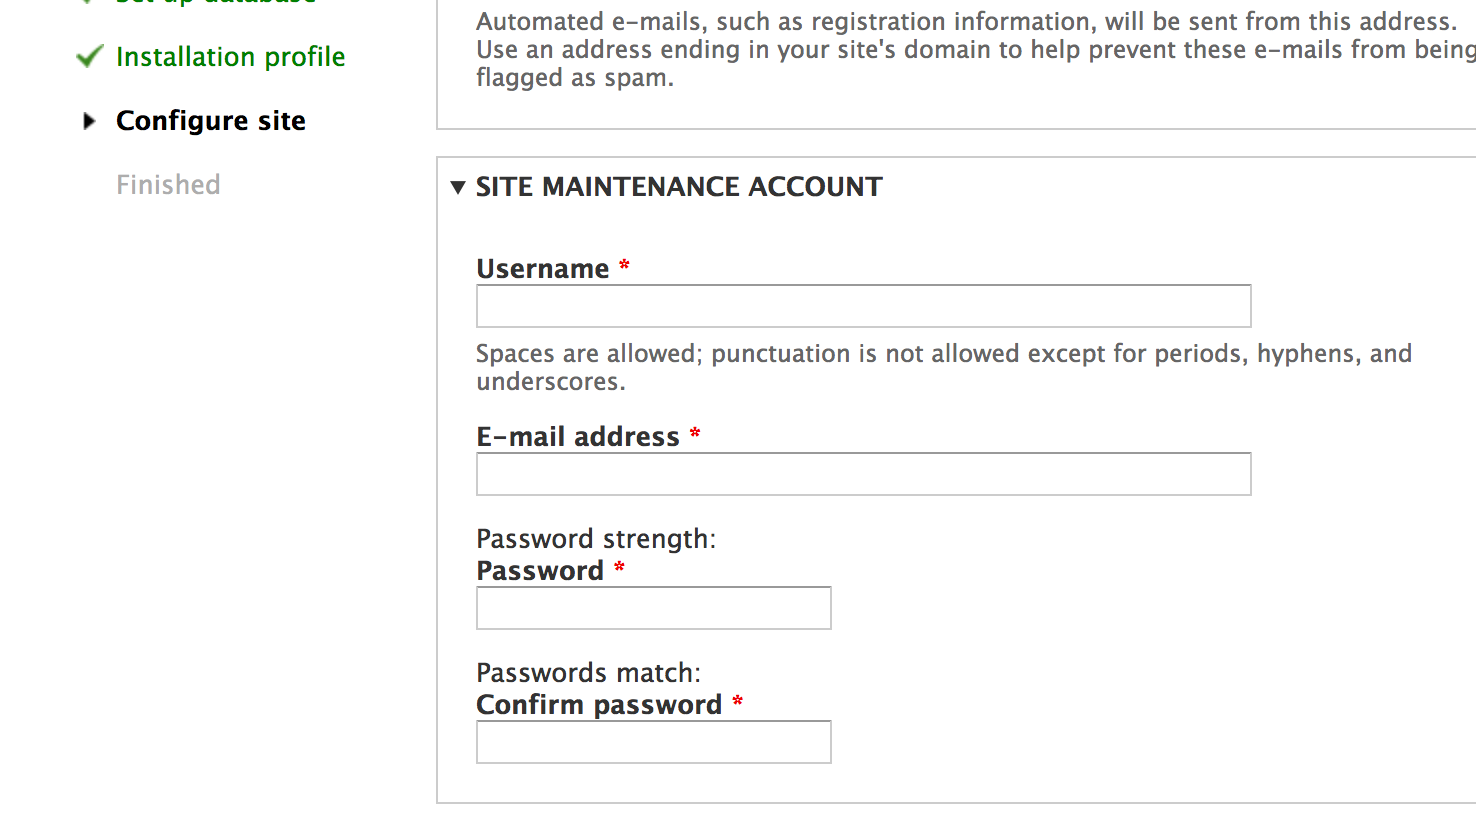This screenshot has width=1476, height=824.
Task: Click the black arrow beside Configure site
Action: point(90,121)
